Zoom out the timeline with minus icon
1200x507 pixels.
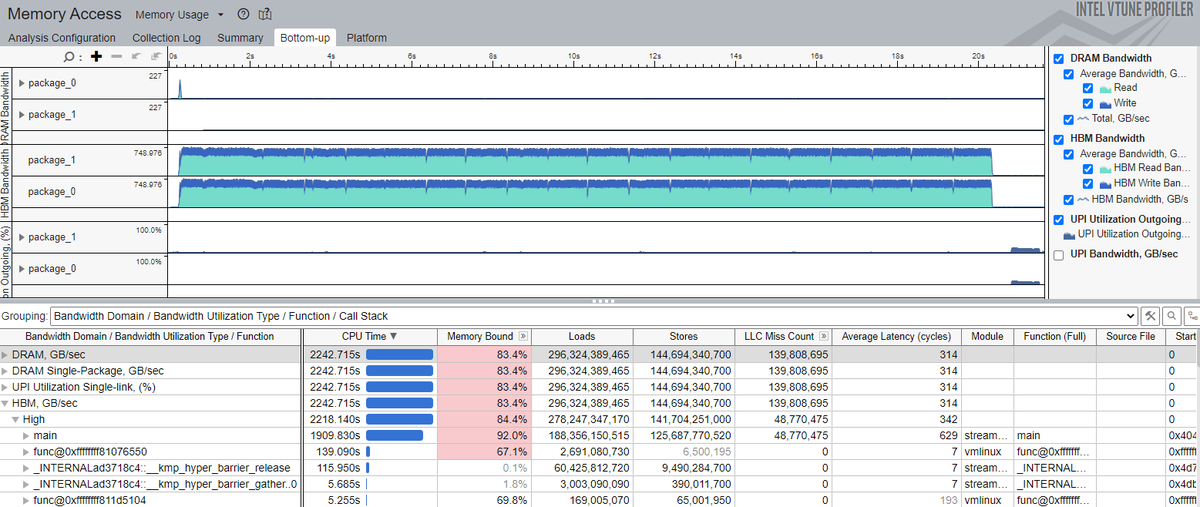pos(116,57)
